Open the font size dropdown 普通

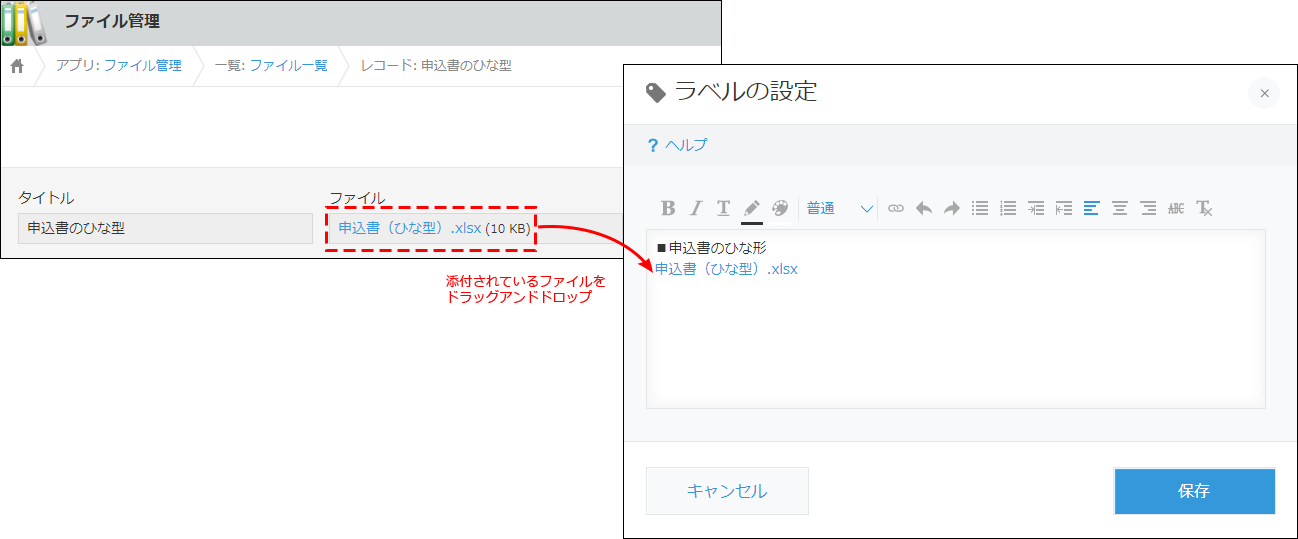click(840, 208)
